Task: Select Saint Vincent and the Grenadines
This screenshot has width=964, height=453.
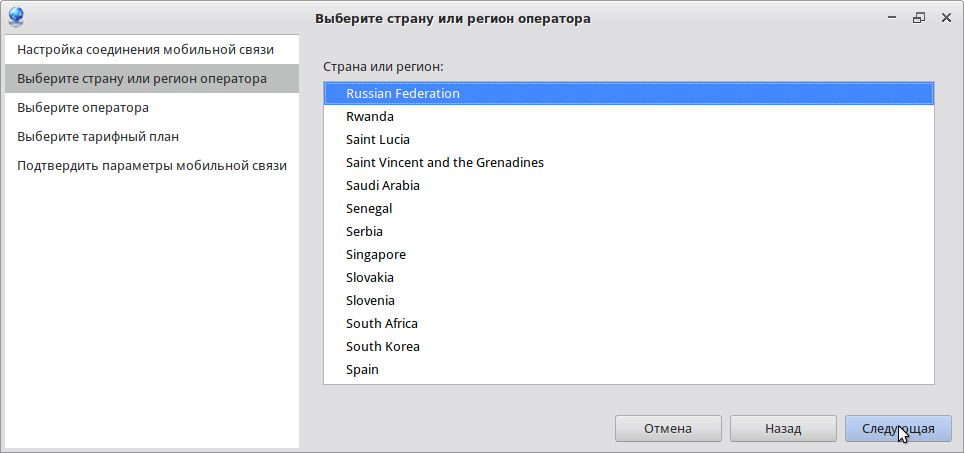Action: click(445, 162)
